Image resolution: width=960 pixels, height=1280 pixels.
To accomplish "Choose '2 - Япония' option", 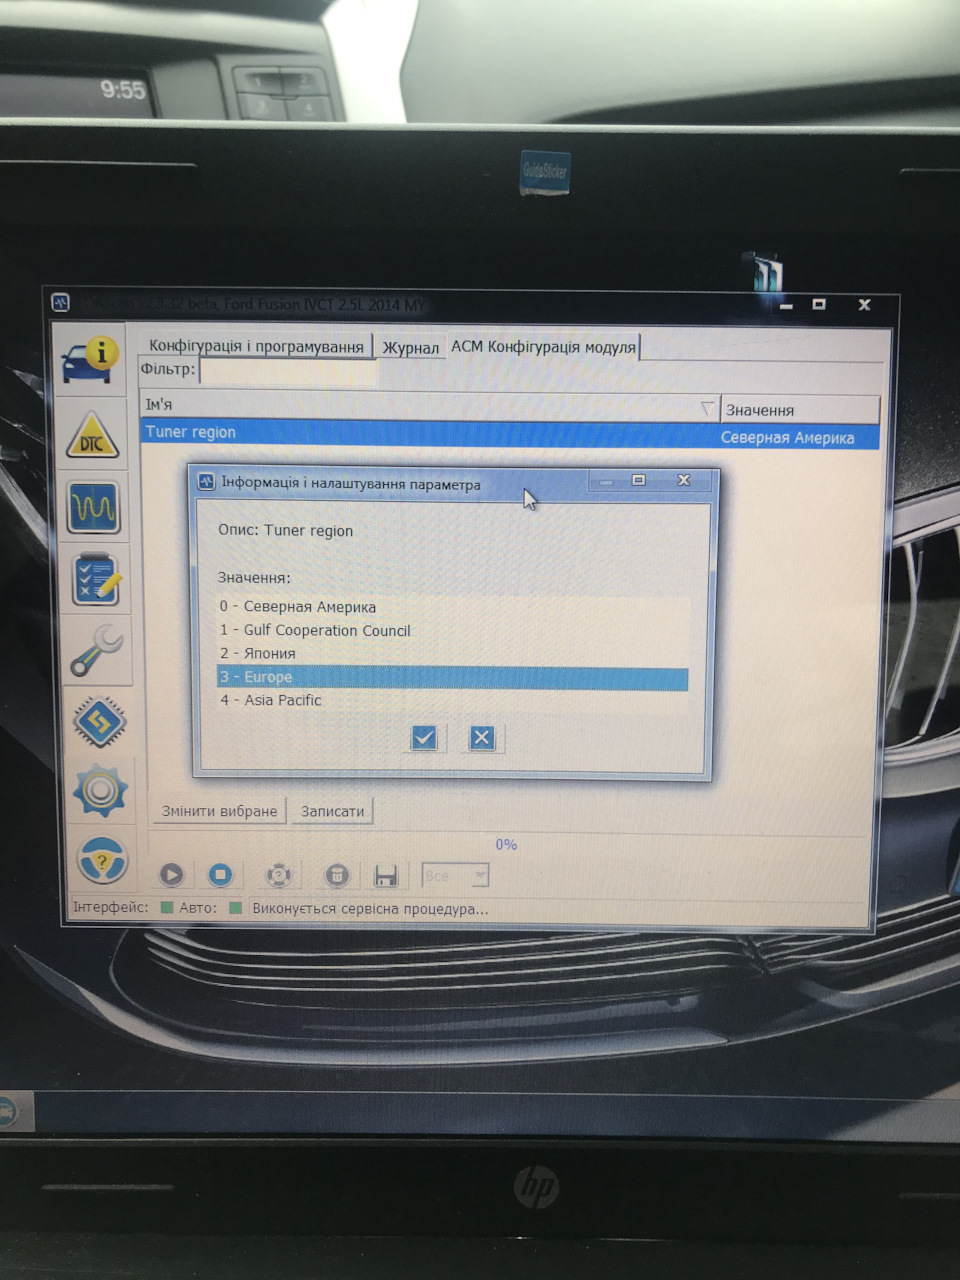I will 453,653.
